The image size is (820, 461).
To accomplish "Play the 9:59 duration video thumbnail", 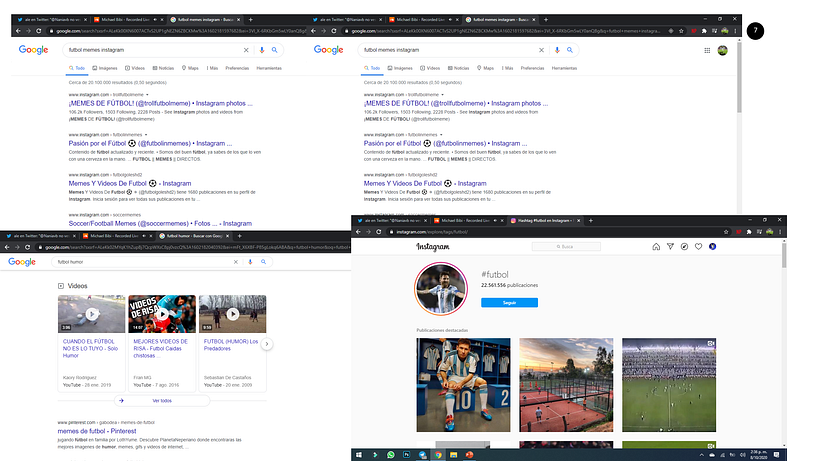I will tap(233, 314).
